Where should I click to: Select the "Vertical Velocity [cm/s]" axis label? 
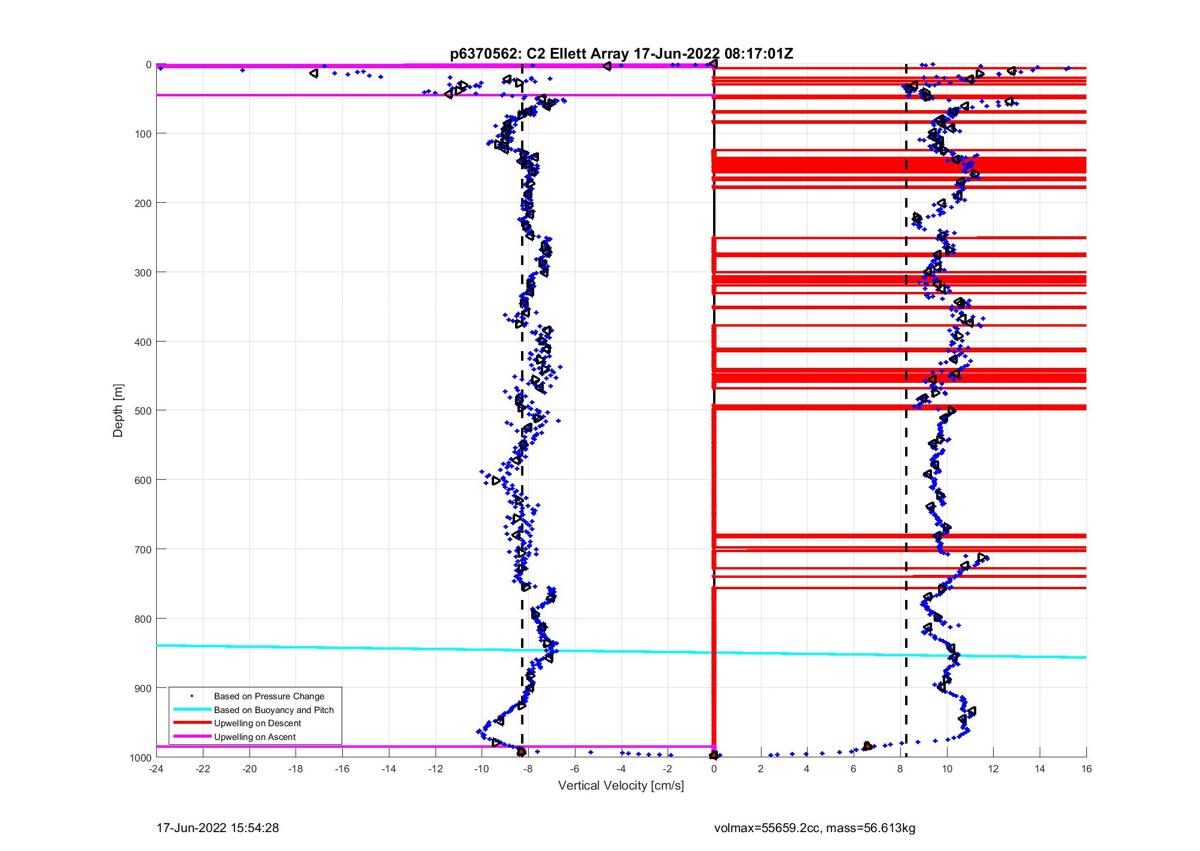[621, 786]
